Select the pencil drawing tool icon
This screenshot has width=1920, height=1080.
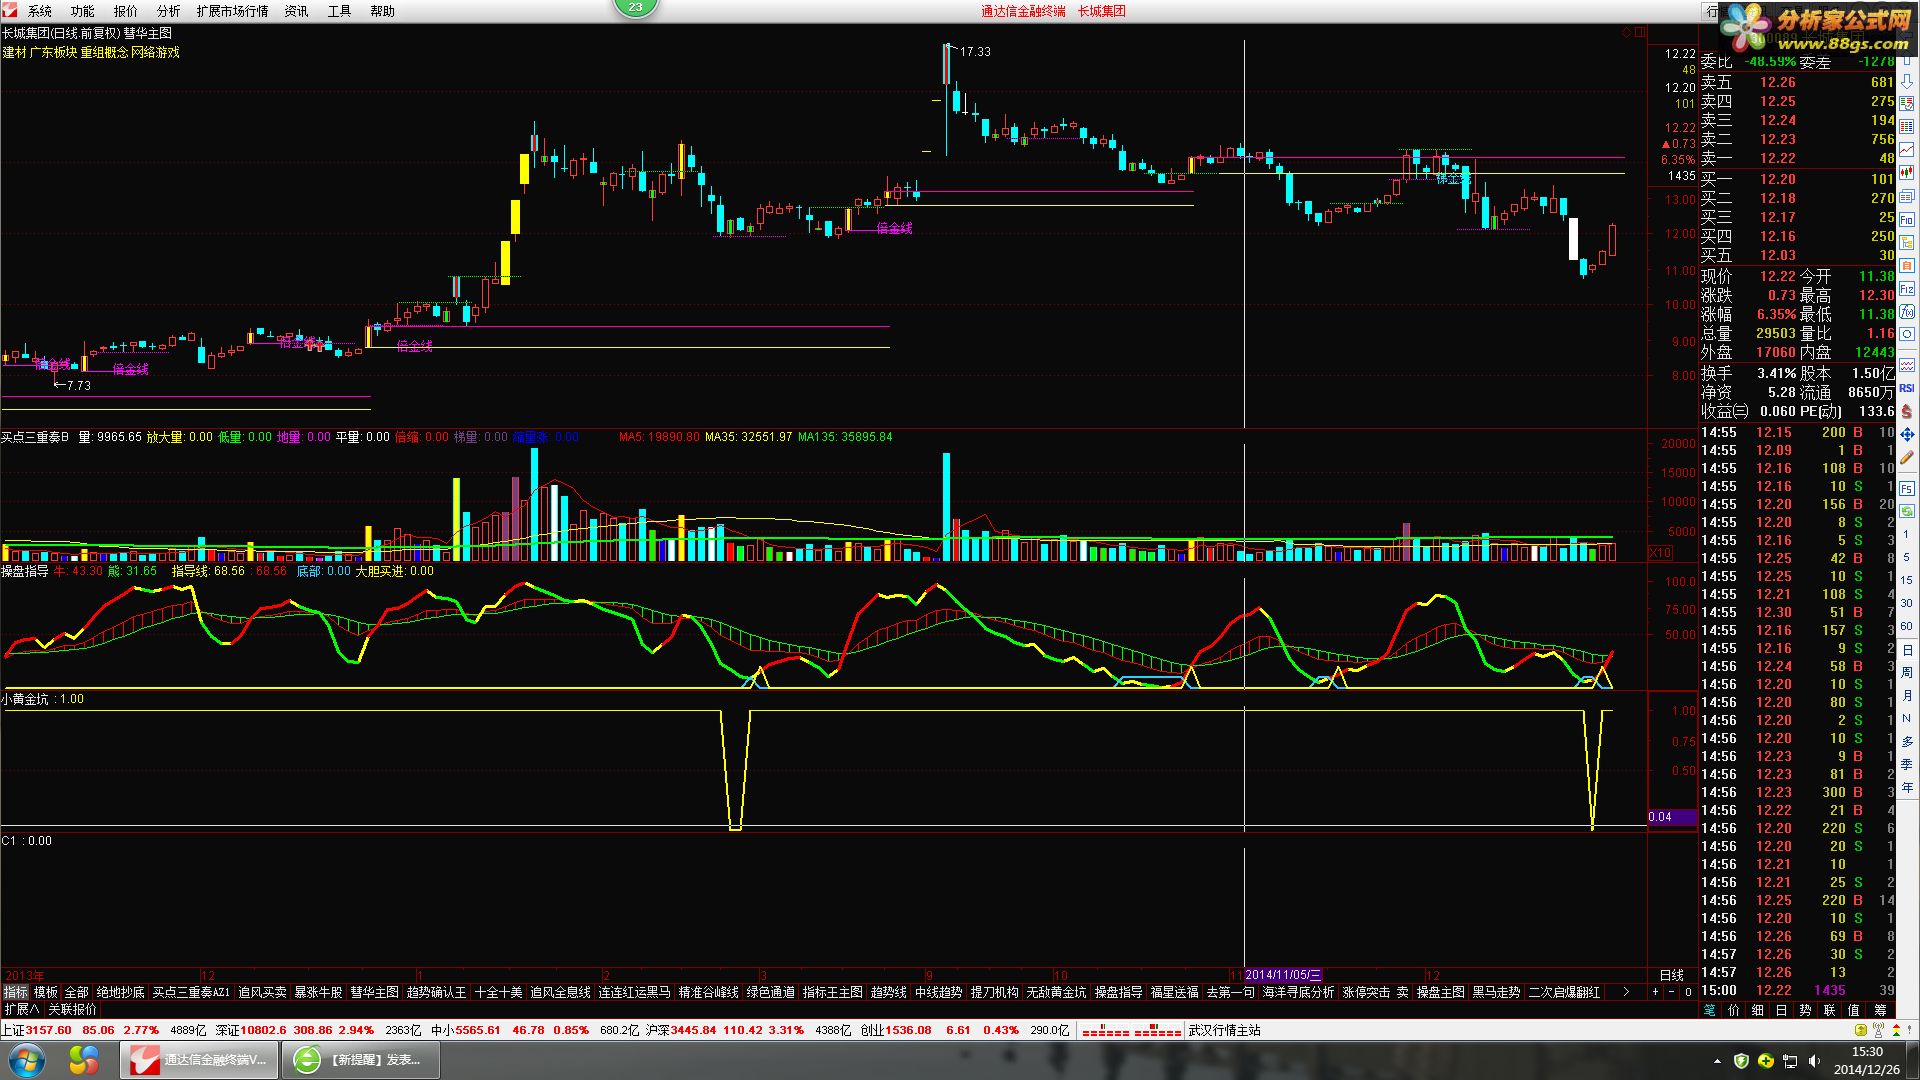pos(1907,457)
